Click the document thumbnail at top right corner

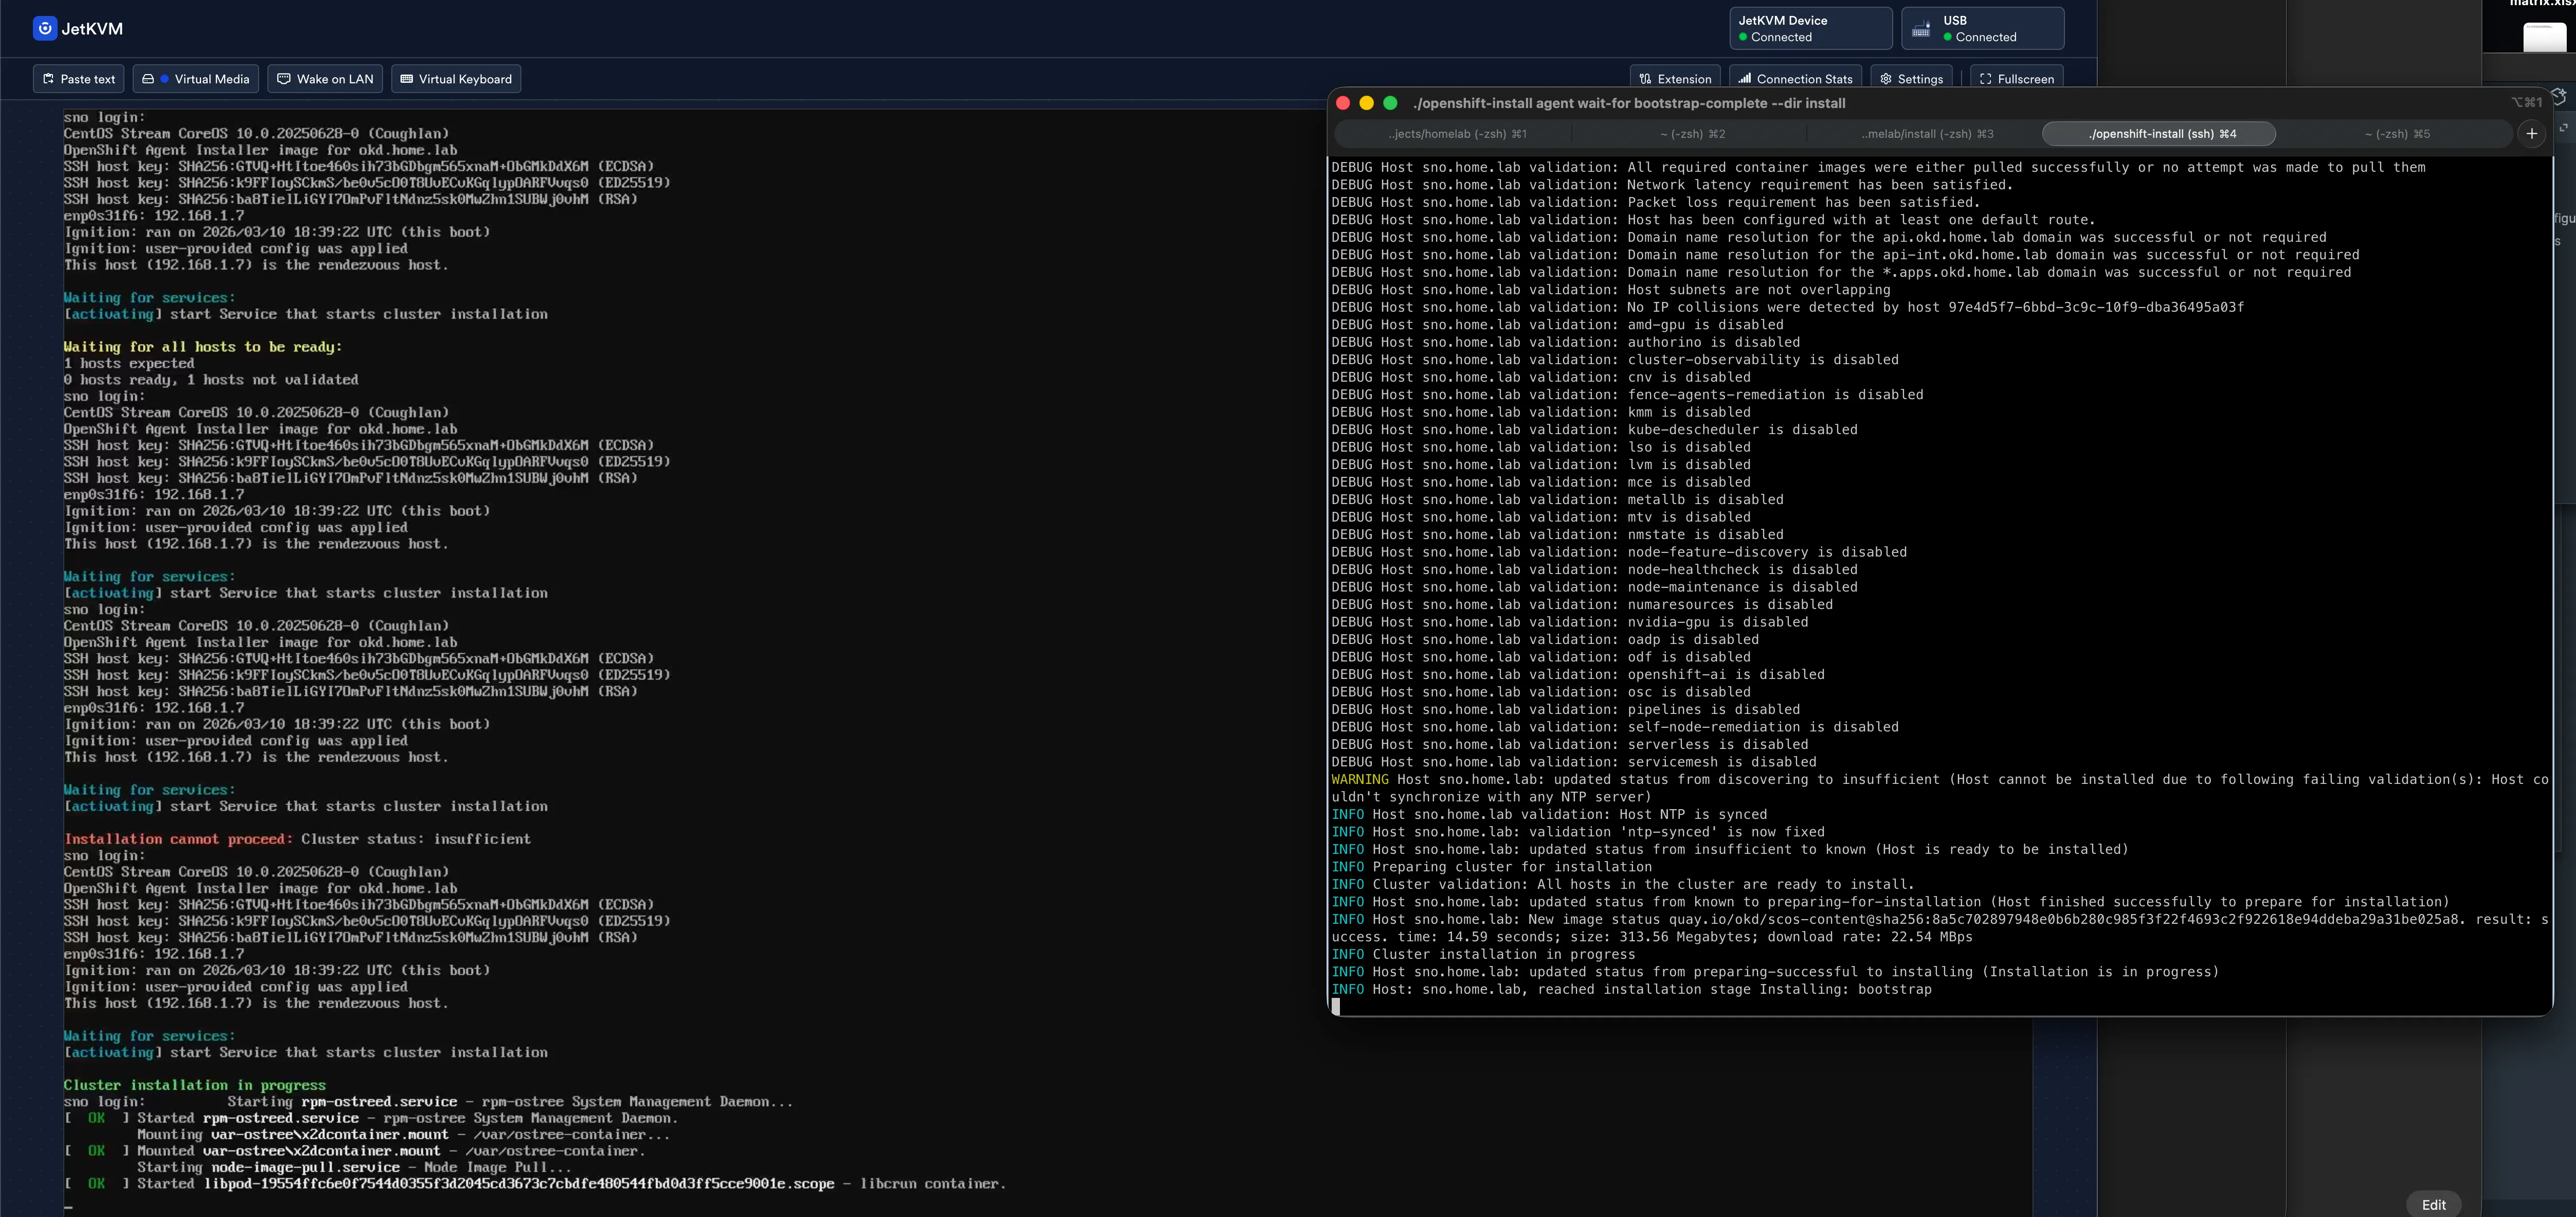click(x=2544, y=36)
